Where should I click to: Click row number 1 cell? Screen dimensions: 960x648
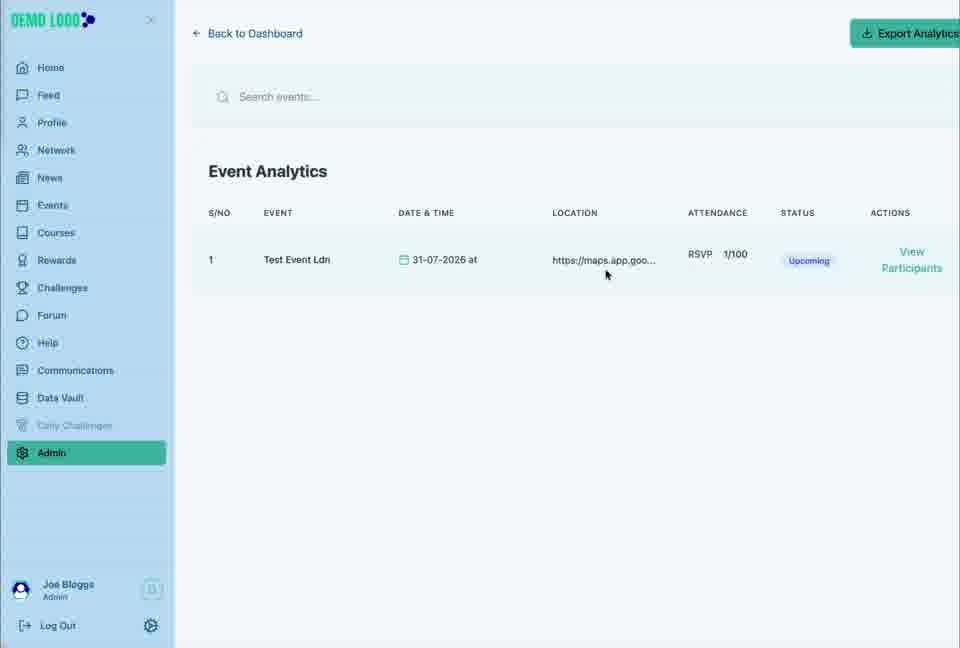click(x=211, y=260)
